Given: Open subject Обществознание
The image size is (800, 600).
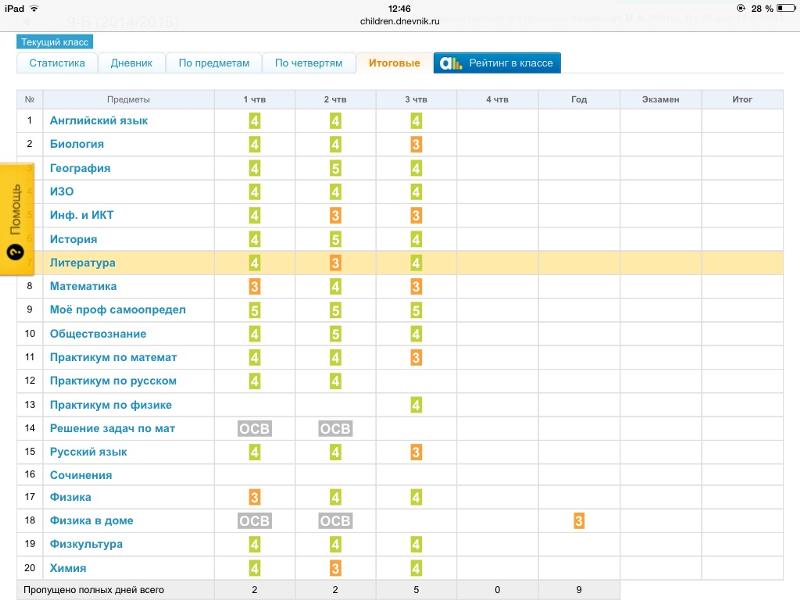Looking at the screenshot, I should (x=98, y=334).
